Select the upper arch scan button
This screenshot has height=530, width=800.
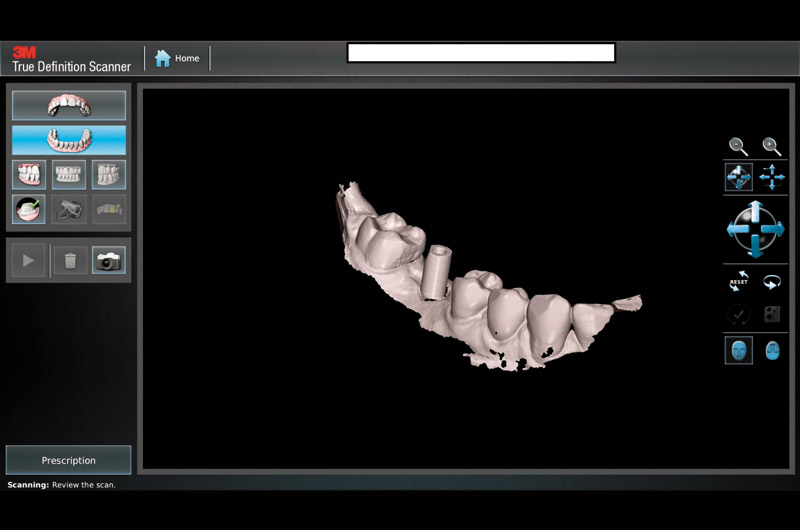[69, 106]
